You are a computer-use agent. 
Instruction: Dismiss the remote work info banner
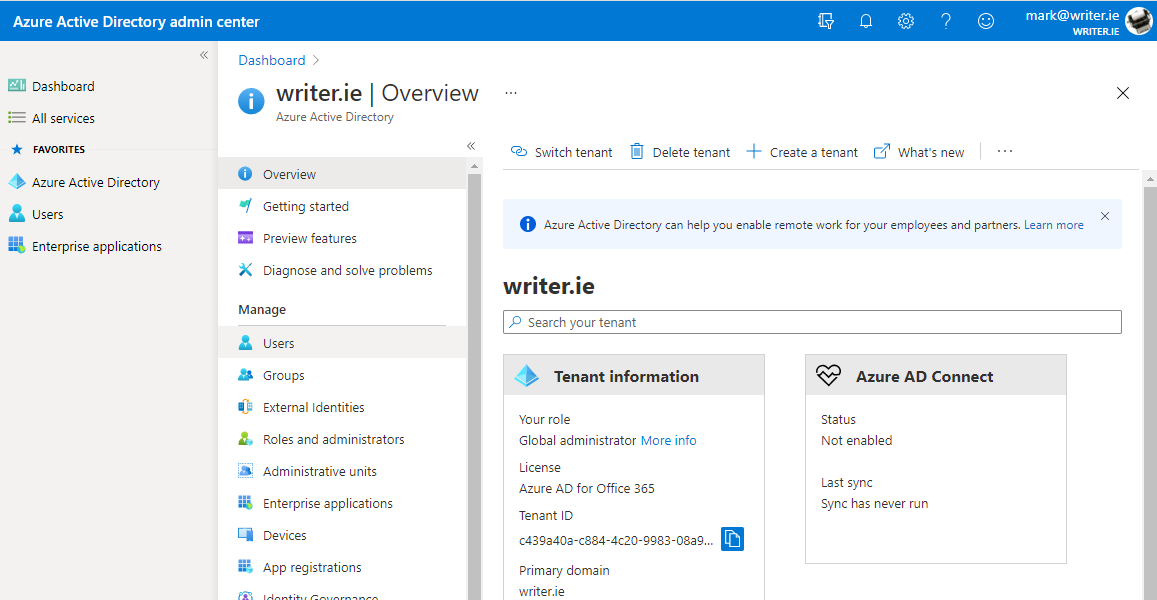(x=1105, y=216)
